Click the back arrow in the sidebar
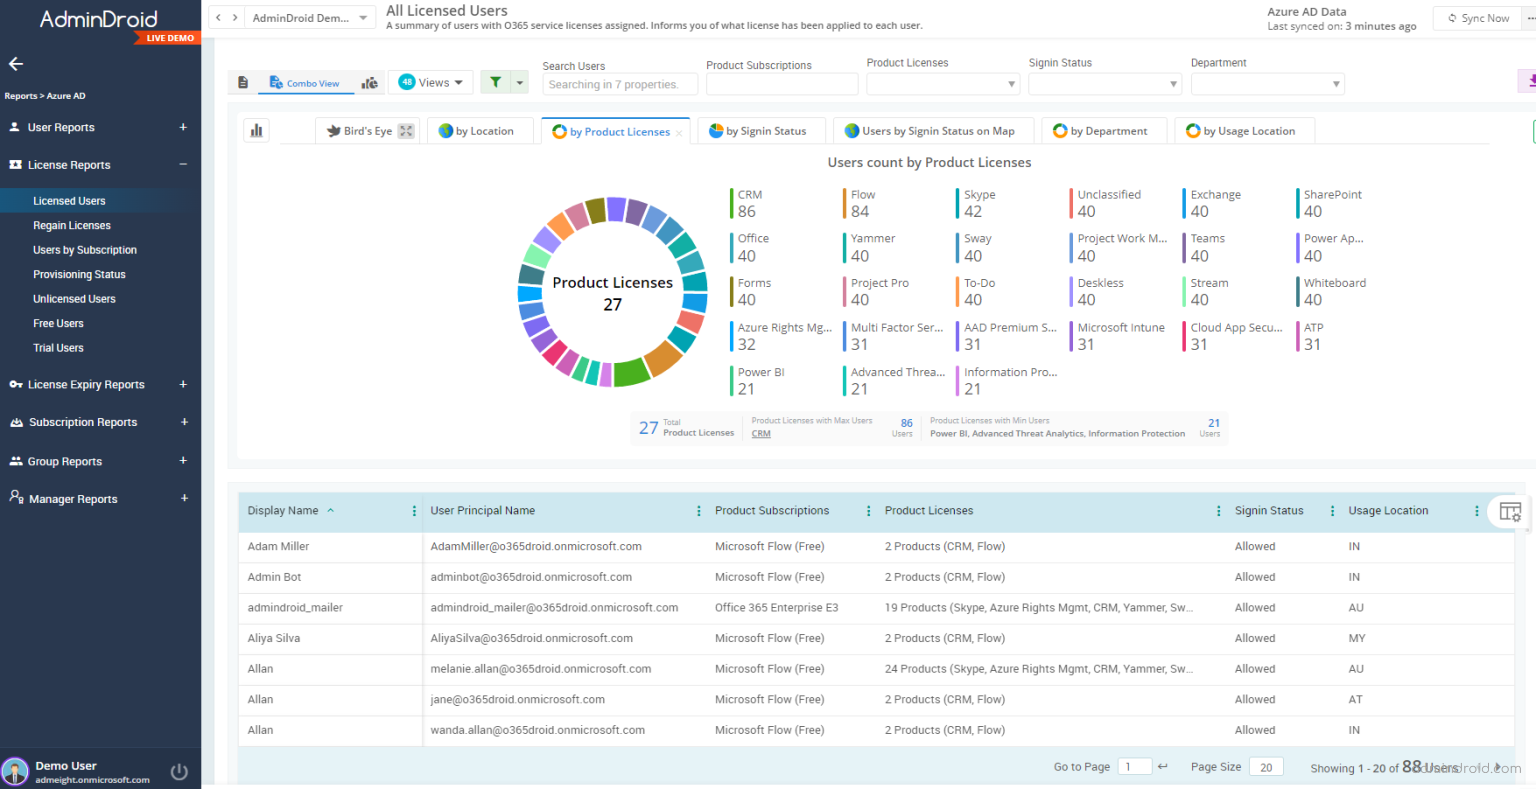Viewport: 1536px width, 789px height. click(x=16, y=64)
